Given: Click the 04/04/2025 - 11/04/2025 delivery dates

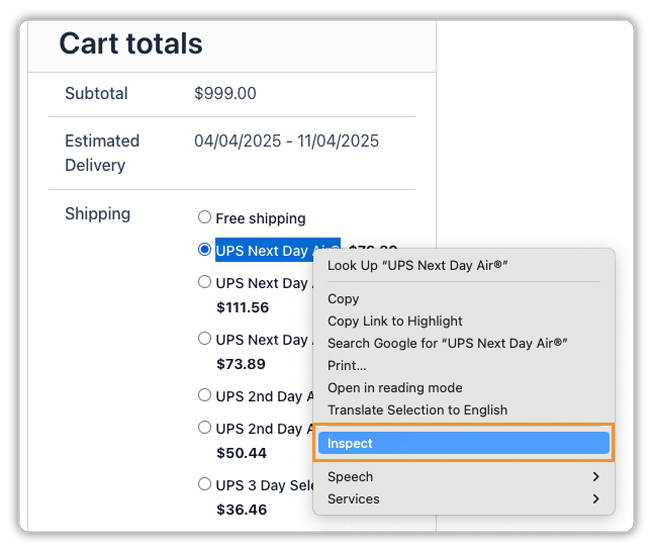Looking at the screenshot, I should (x=287, y=141).
